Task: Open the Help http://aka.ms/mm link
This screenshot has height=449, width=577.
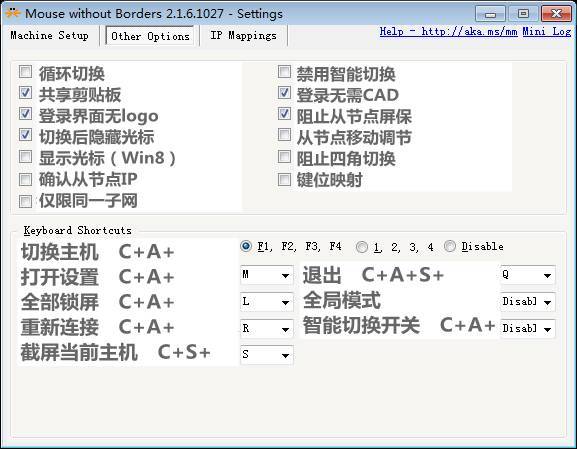Action: click(449, 32)
